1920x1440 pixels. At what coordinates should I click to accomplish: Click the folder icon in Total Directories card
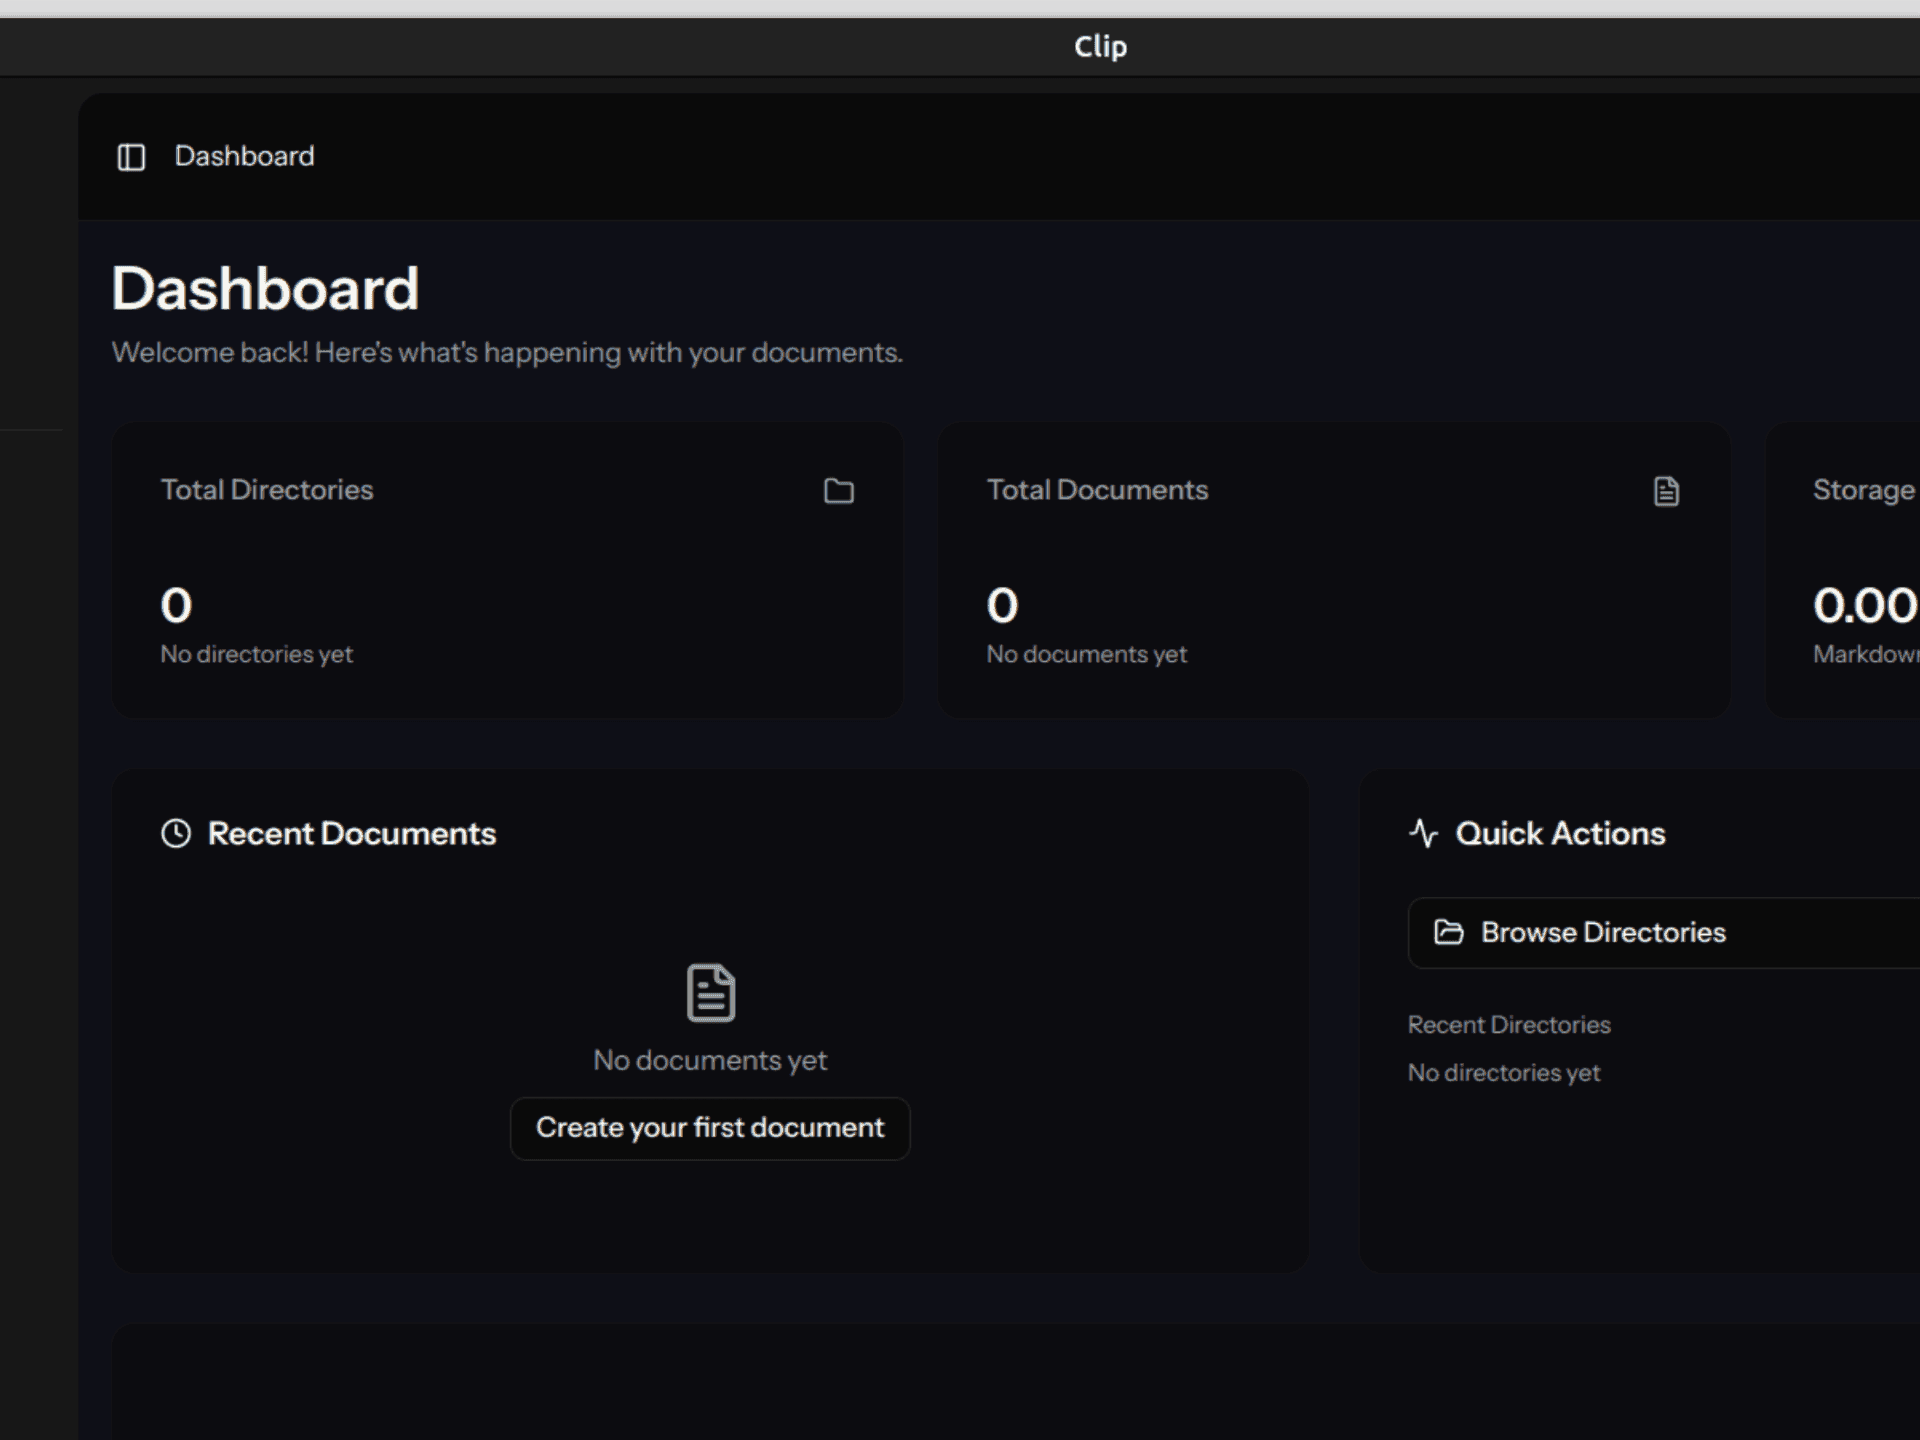point(838,491)
